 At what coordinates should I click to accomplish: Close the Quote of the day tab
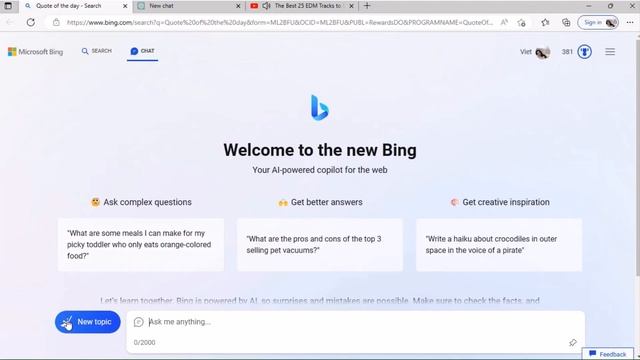click(x=125, y=6)
